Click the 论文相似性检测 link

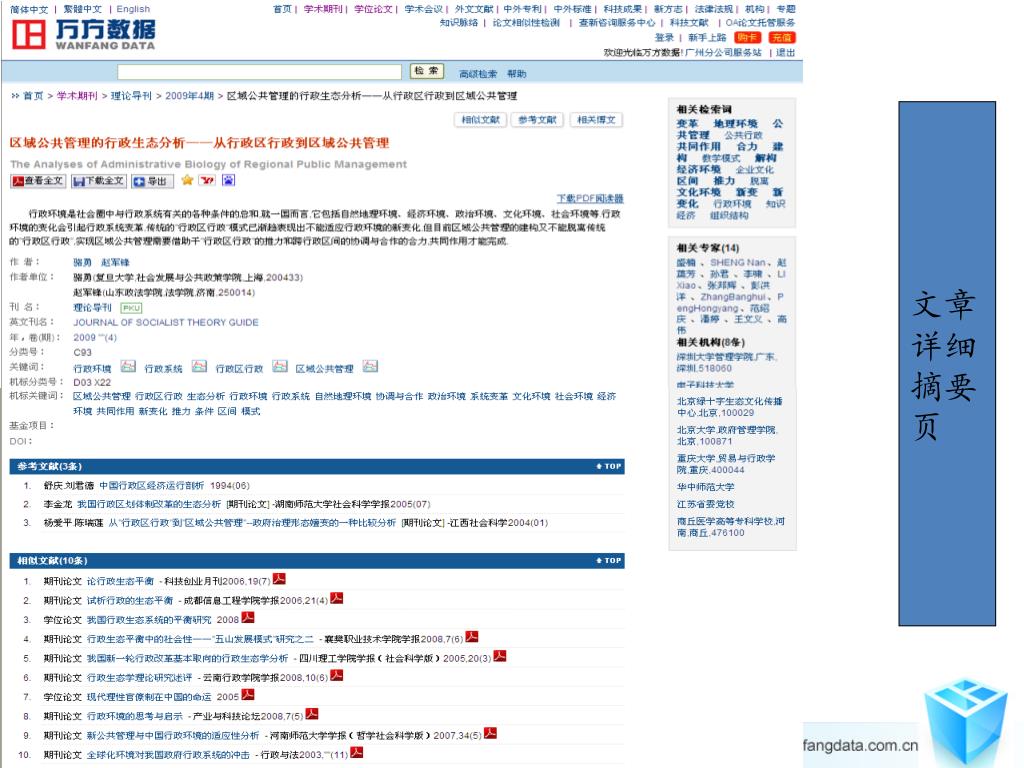(526, 23)
